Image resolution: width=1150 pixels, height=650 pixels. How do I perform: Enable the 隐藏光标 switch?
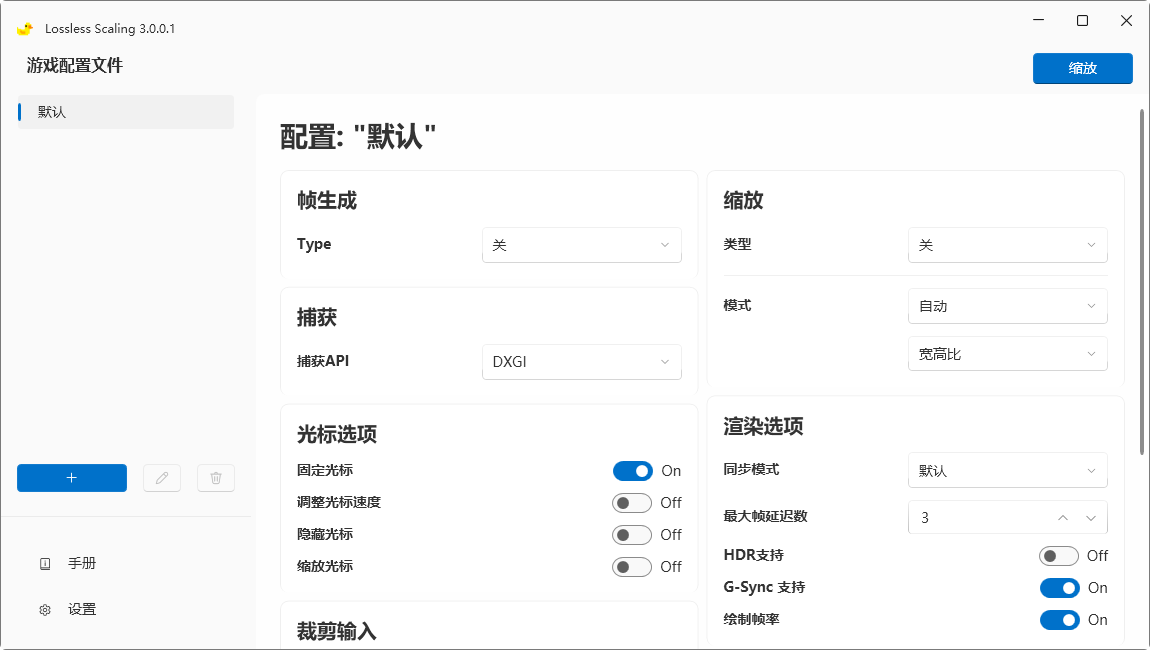pos(631,534)
